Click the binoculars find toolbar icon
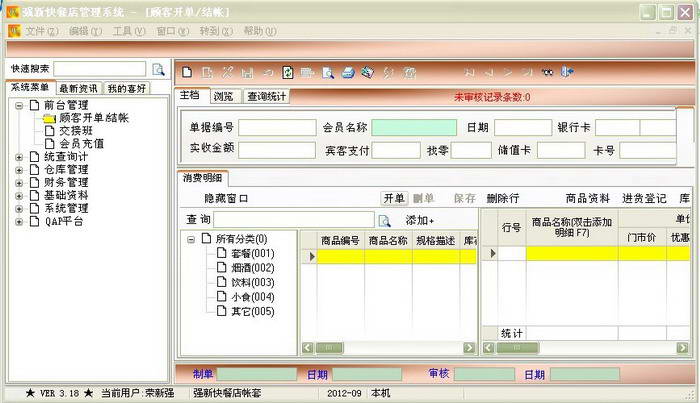Screen dimensions: 700x403 coord(547,72)
